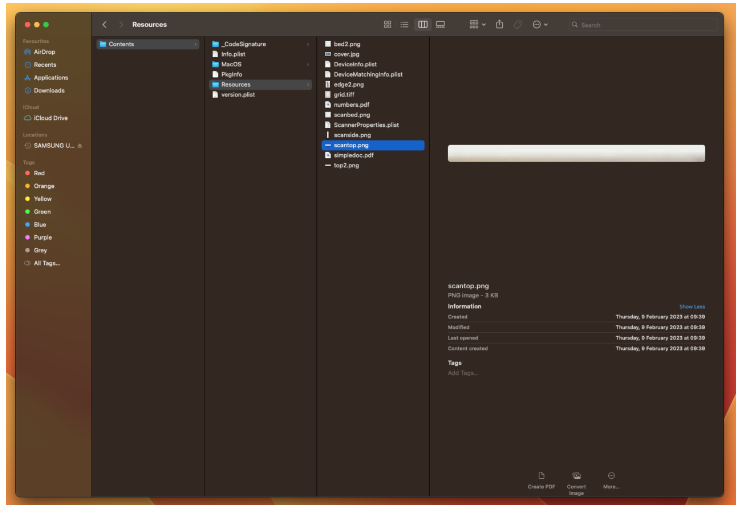This screenshot has width=743, height=512.
Task: Click into the Search field
Action: pyautogui.click(x=643, y=25)
